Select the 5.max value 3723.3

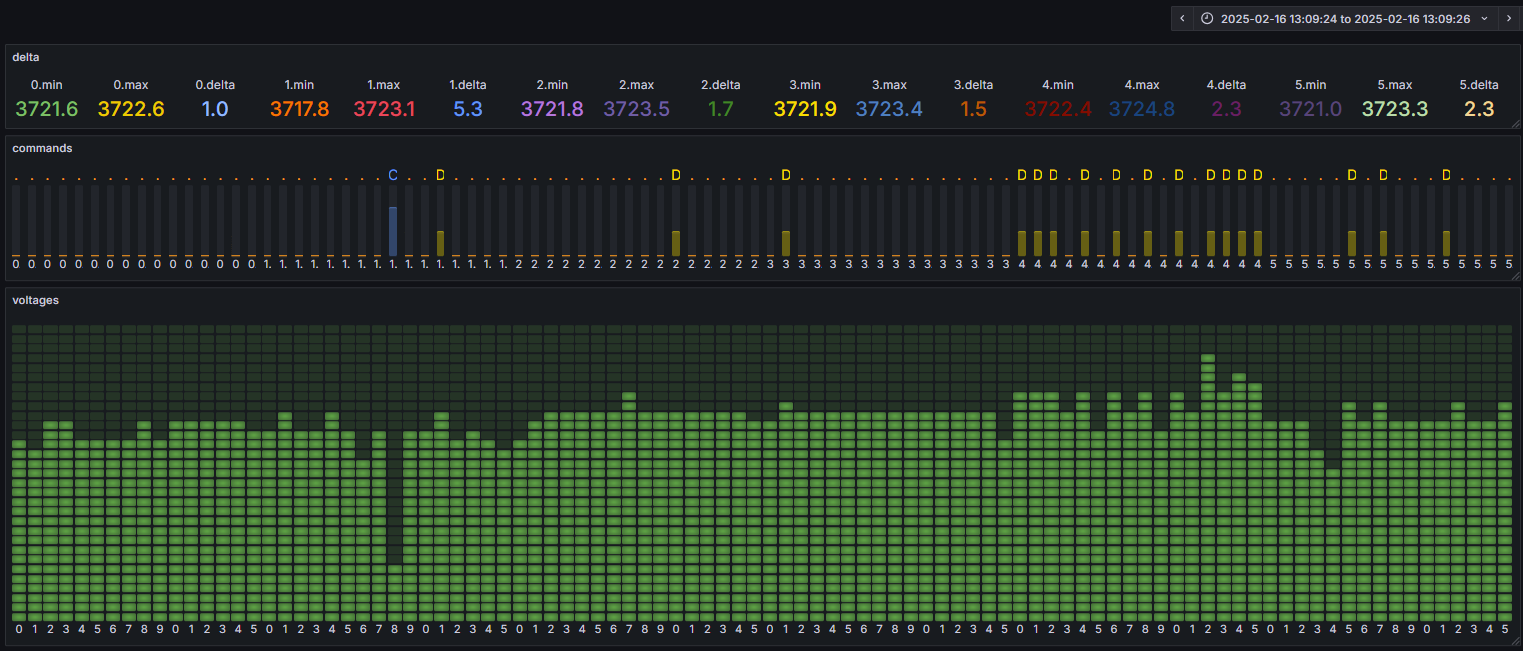pyautogui.click(x=1395, y=109)
